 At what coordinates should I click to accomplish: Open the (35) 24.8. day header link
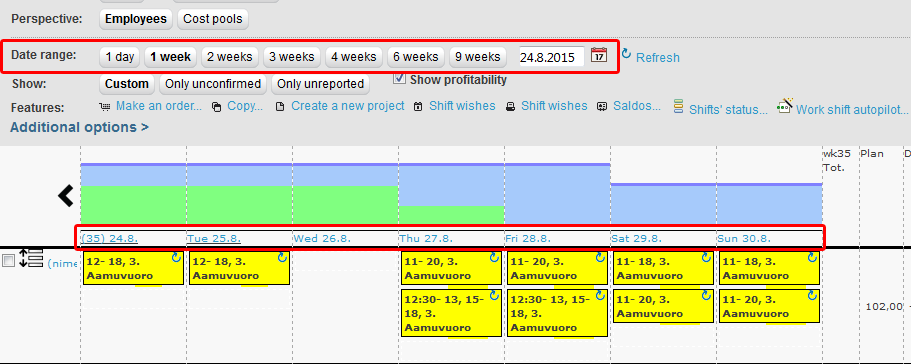pyautogui.click(x=109, y=239)
